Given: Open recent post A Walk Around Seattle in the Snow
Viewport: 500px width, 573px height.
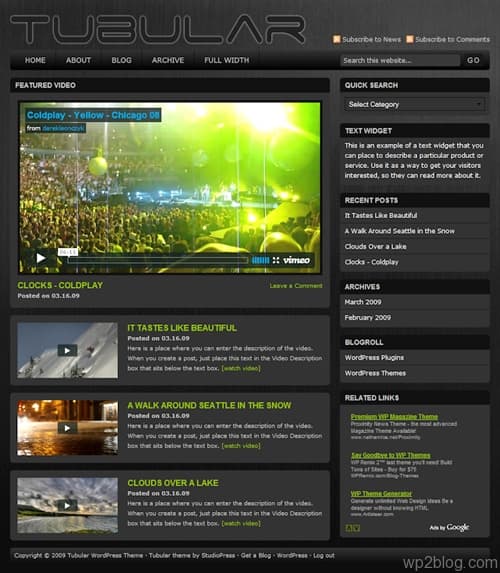Looking at the screenshot, I should click(x=399, y=231).
